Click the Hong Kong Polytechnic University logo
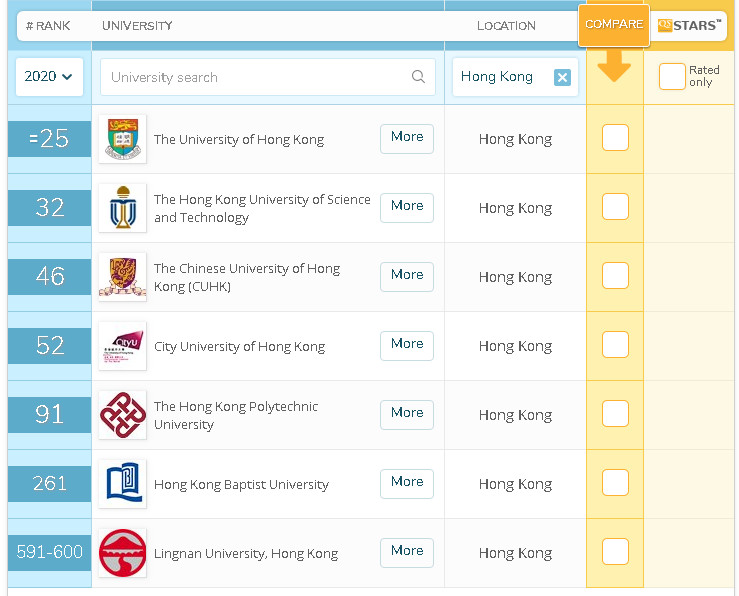This screenshot has height=596, width=739. pyautogui.click(x=123, y=415)
